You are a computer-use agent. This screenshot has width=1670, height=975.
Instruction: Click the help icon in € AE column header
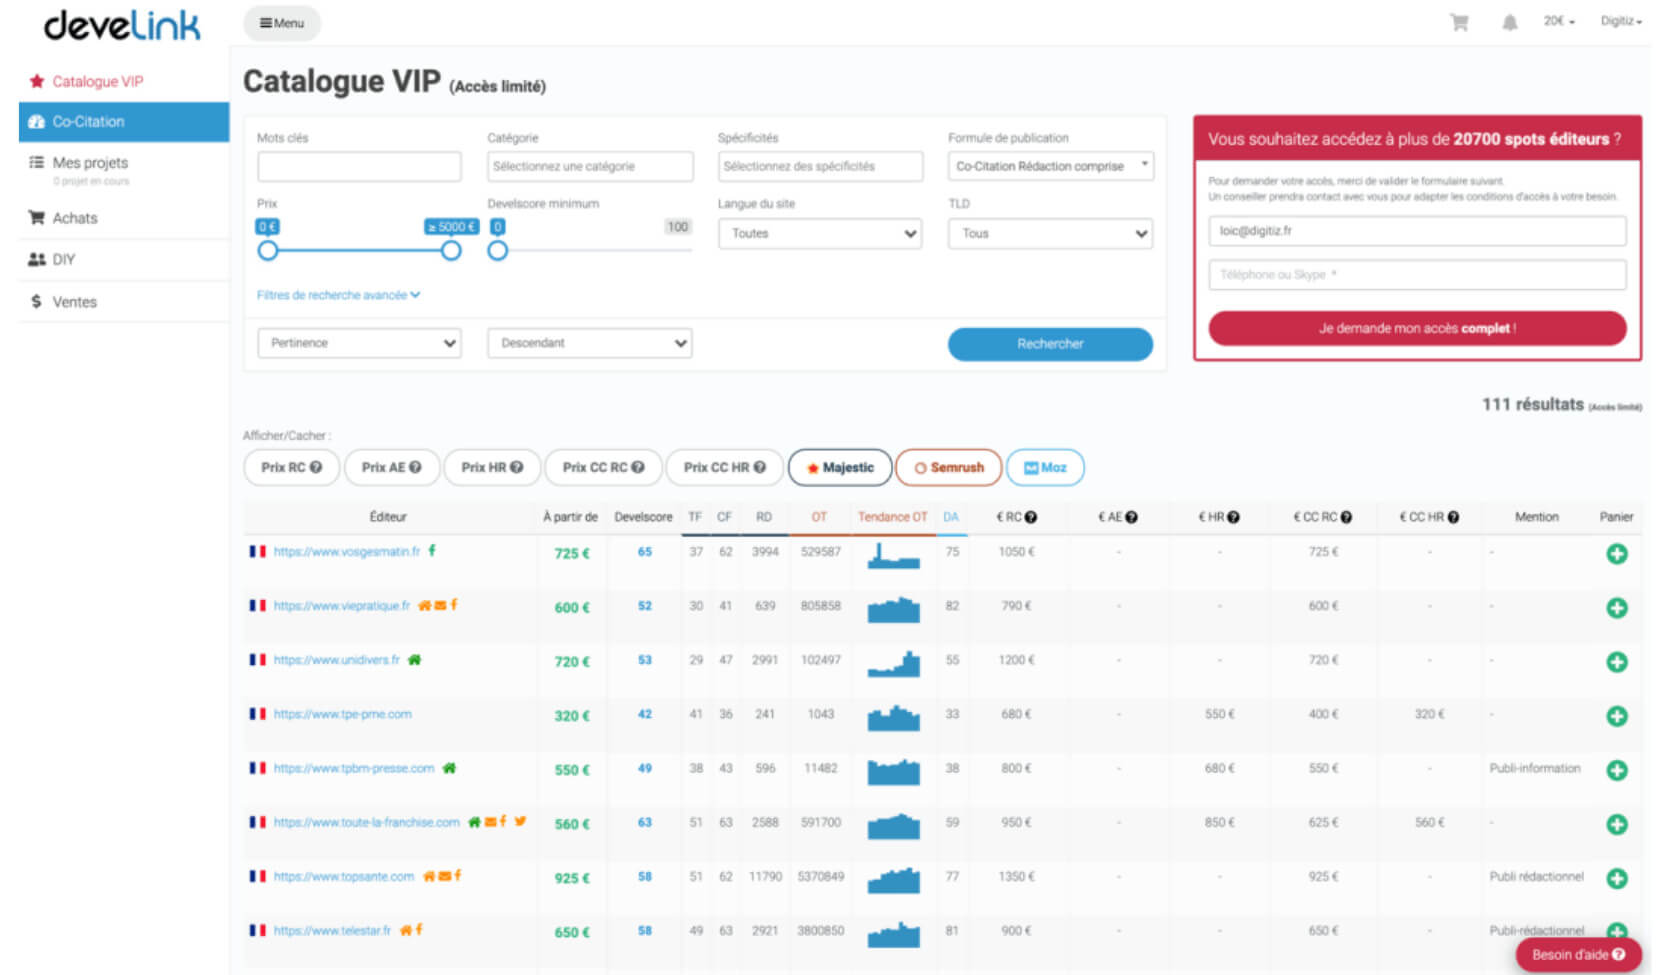(x=1132, y=517)
